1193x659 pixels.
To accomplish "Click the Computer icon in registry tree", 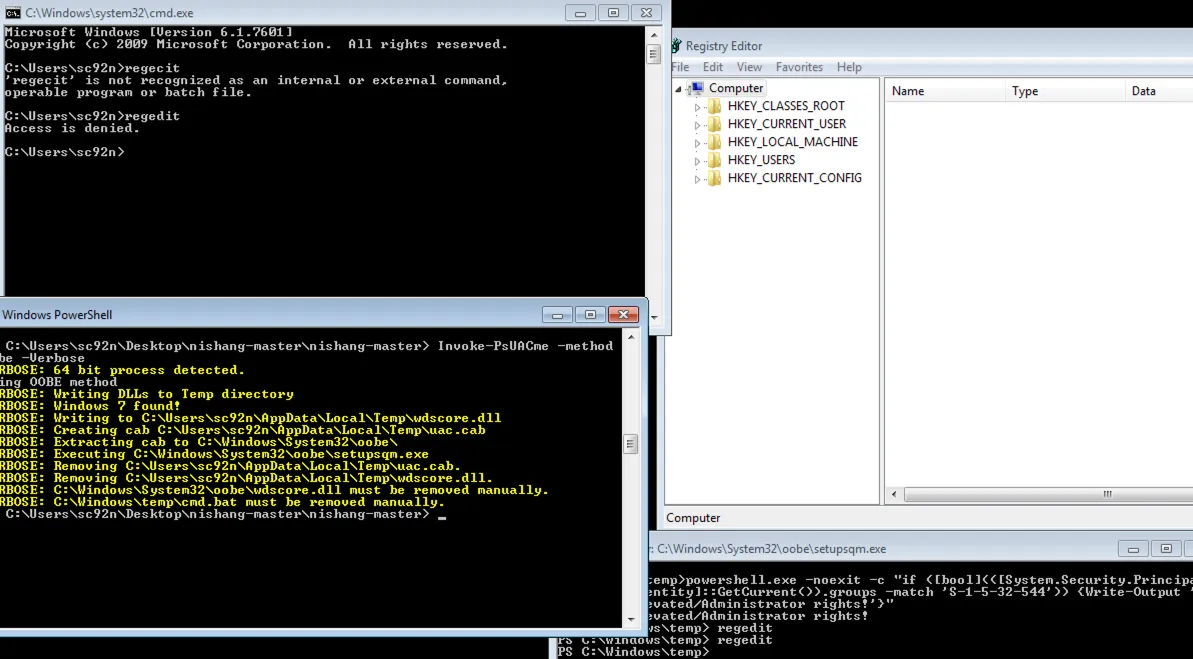I will (695, 88).
